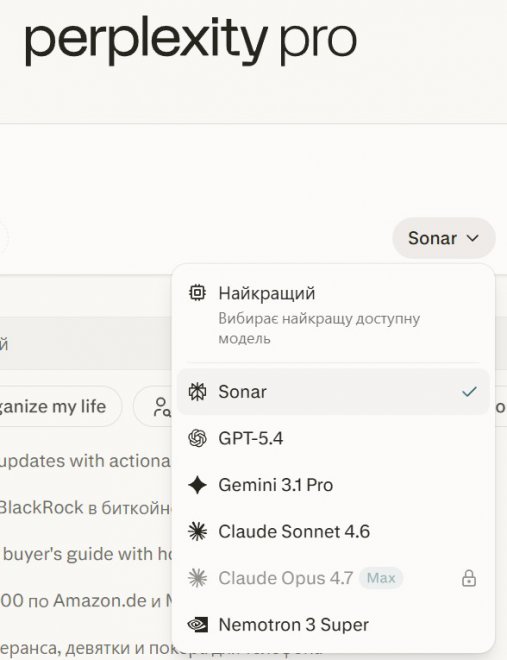The image size is (507, 660).
Task: Click the Gemini sparkle star icon
Action: (197, 485)
